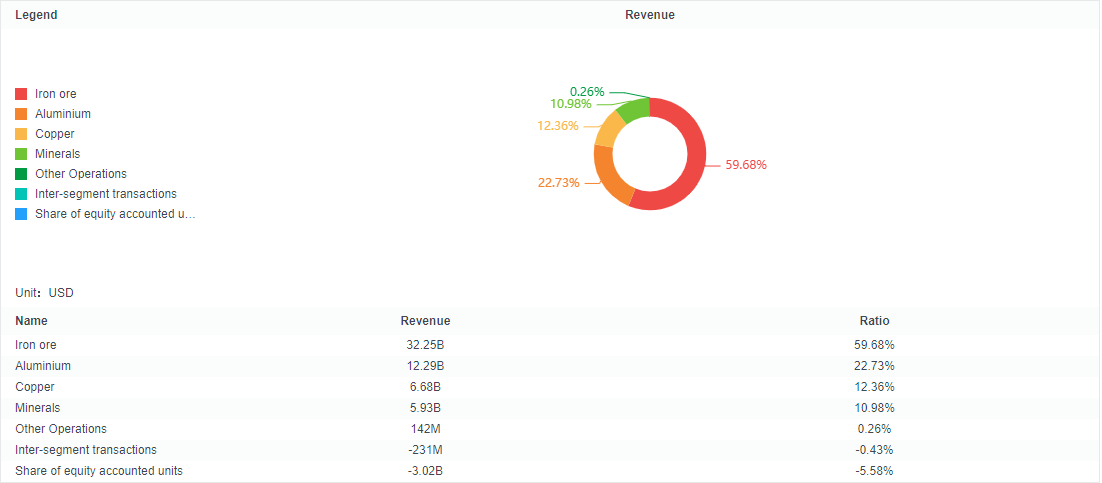1102x483 pixels.
Task: Click the 32.25B revenue value
Action: coord(425,345)
